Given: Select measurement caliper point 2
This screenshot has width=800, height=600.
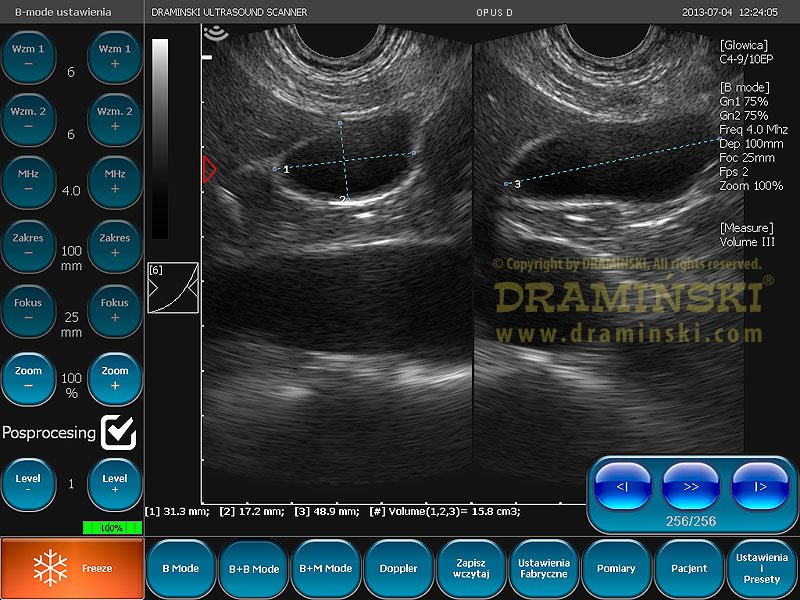Looking at the screenshot, I should (348, 200).
